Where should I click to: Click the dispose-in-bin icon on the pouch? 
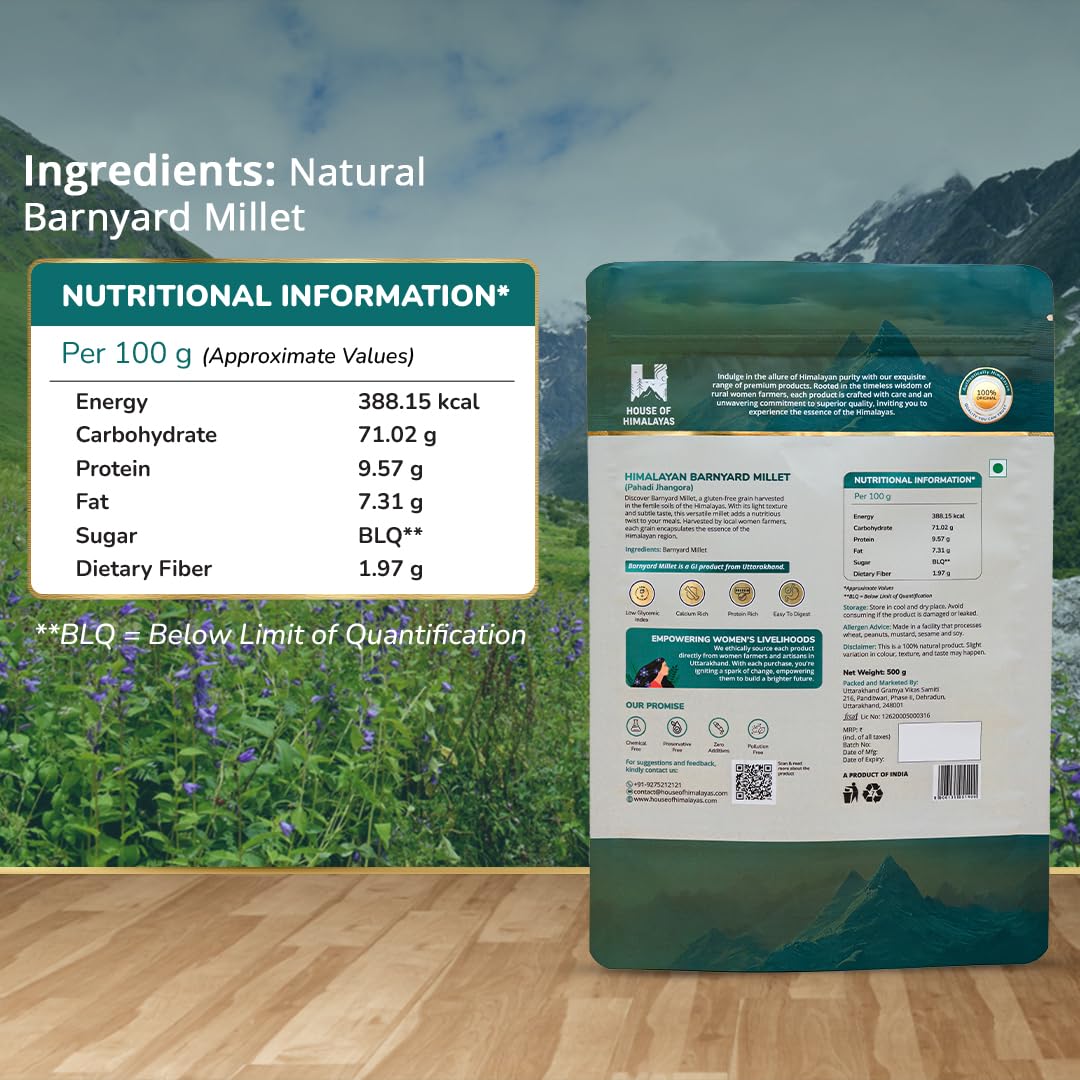coord(851,793)
